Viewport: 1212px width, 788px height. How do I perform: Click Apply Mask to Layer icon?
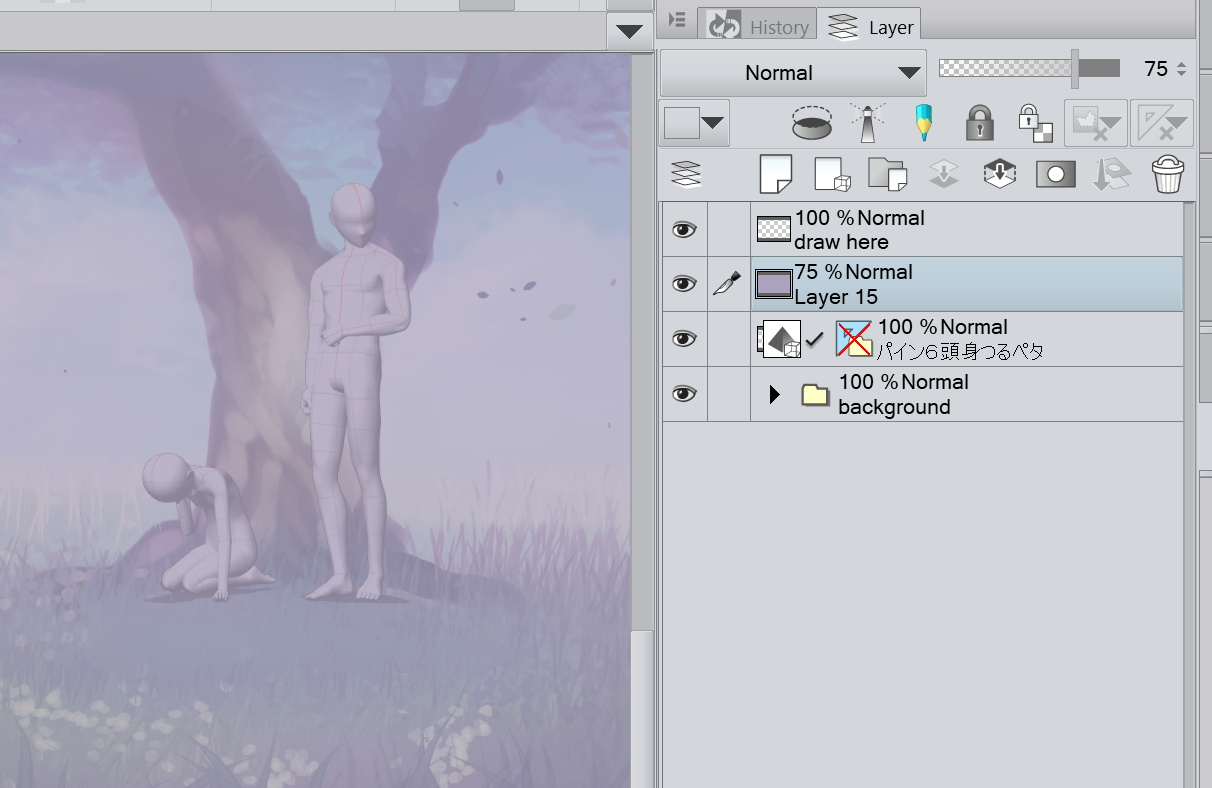pos(1112,174)
